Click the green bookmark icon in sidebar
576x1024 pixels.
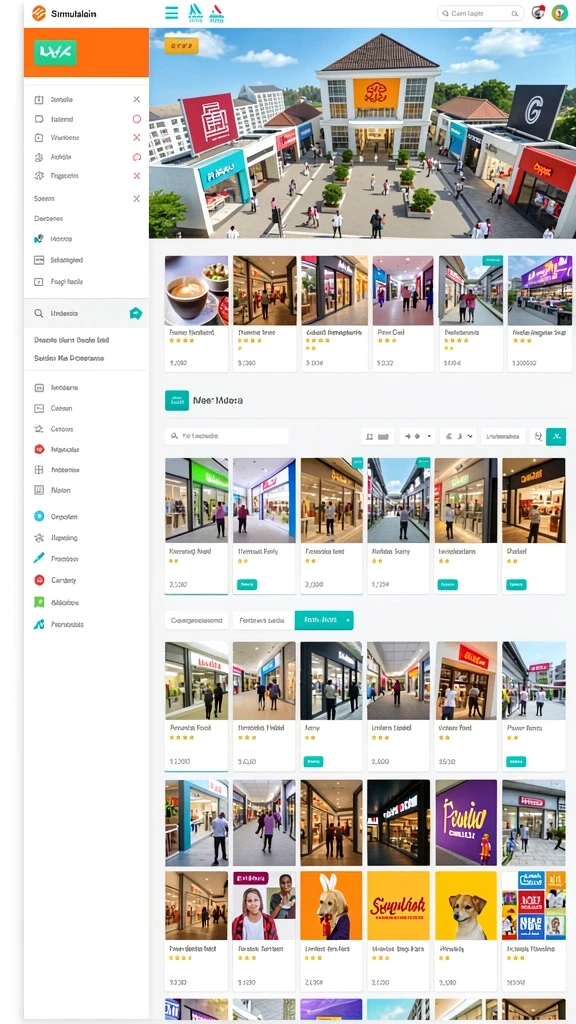pyautogui.click(x=39, y=602)
